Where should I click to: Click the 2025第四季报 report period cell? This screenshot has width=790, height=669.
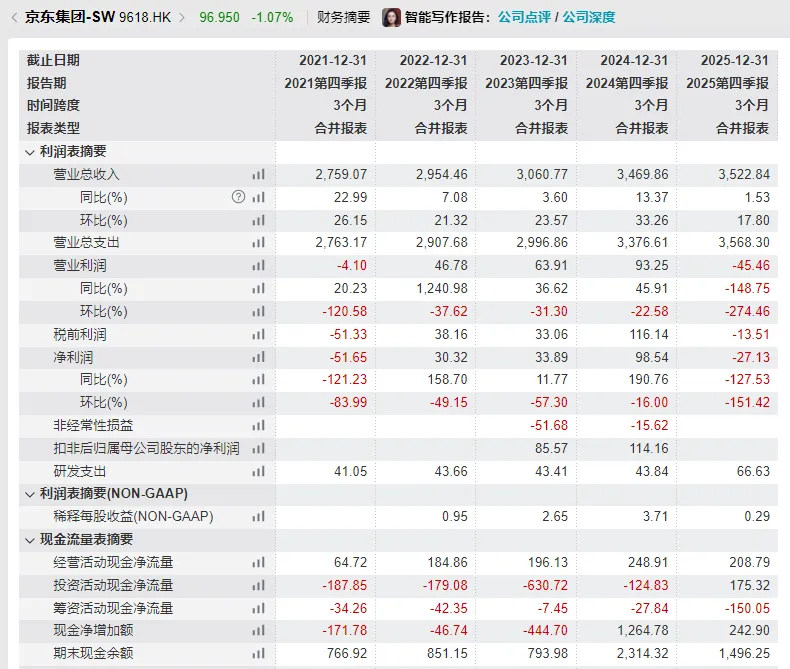(727, 83)
